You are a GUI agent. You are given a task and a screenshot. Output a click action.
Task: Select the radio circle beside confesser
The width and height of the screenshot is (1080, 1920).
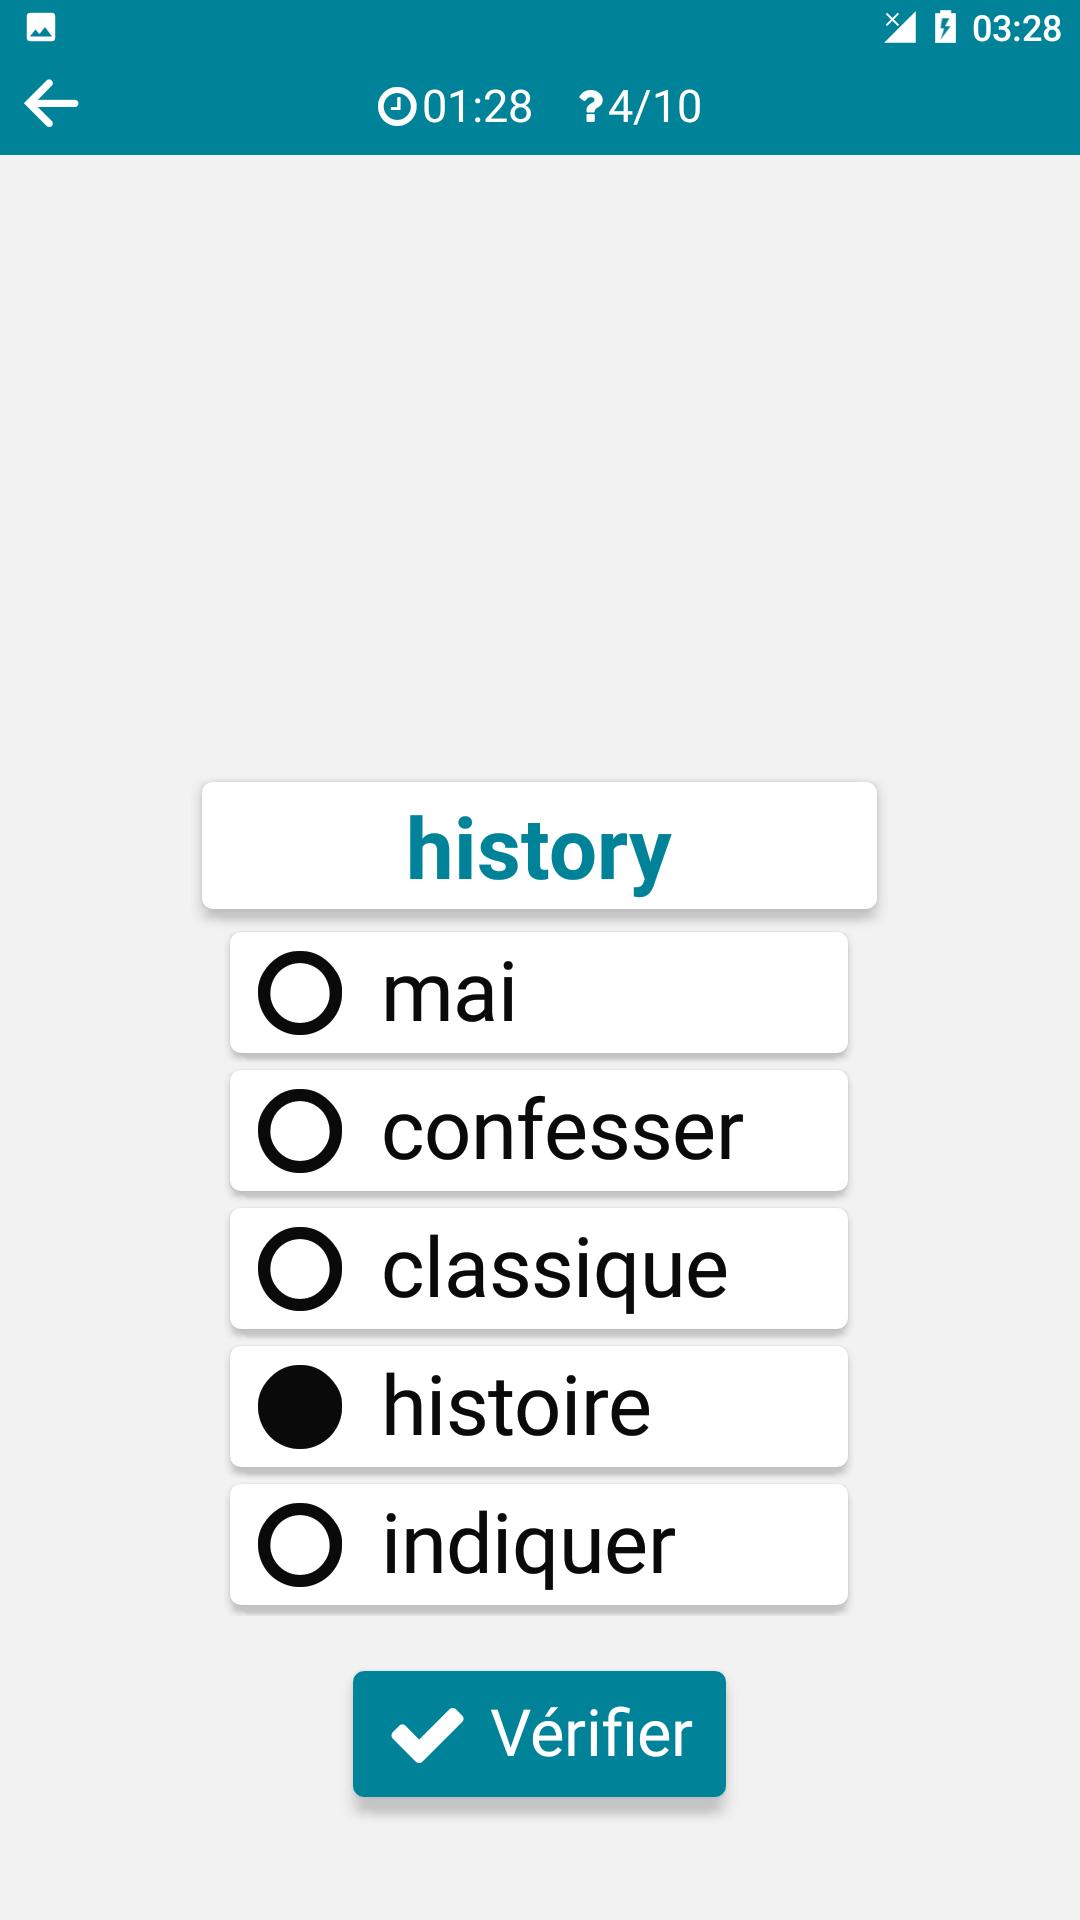pos(300,1131)
